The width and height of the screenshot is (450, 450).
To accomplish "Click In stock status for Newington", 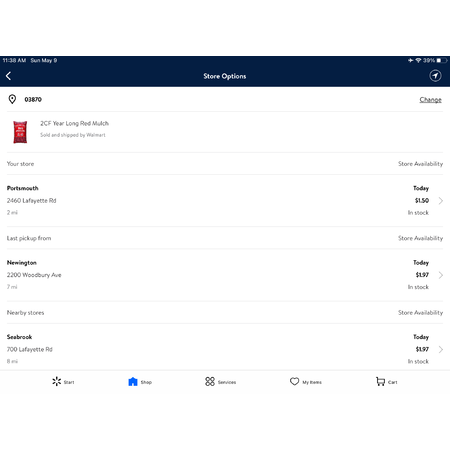I will 418,287.
